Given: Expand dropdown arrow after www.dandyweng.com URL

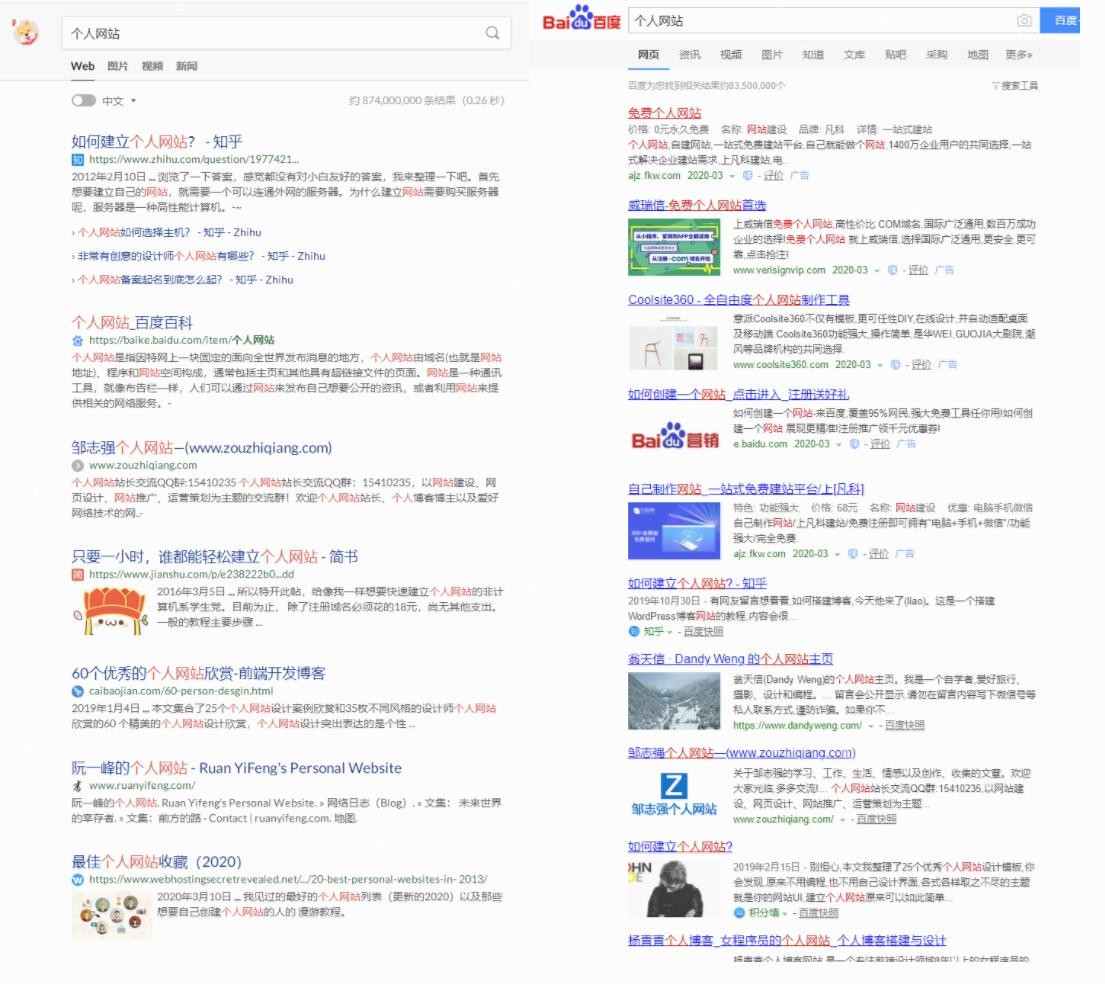Looking at the screenshot, I should click(x=870, y=726).
